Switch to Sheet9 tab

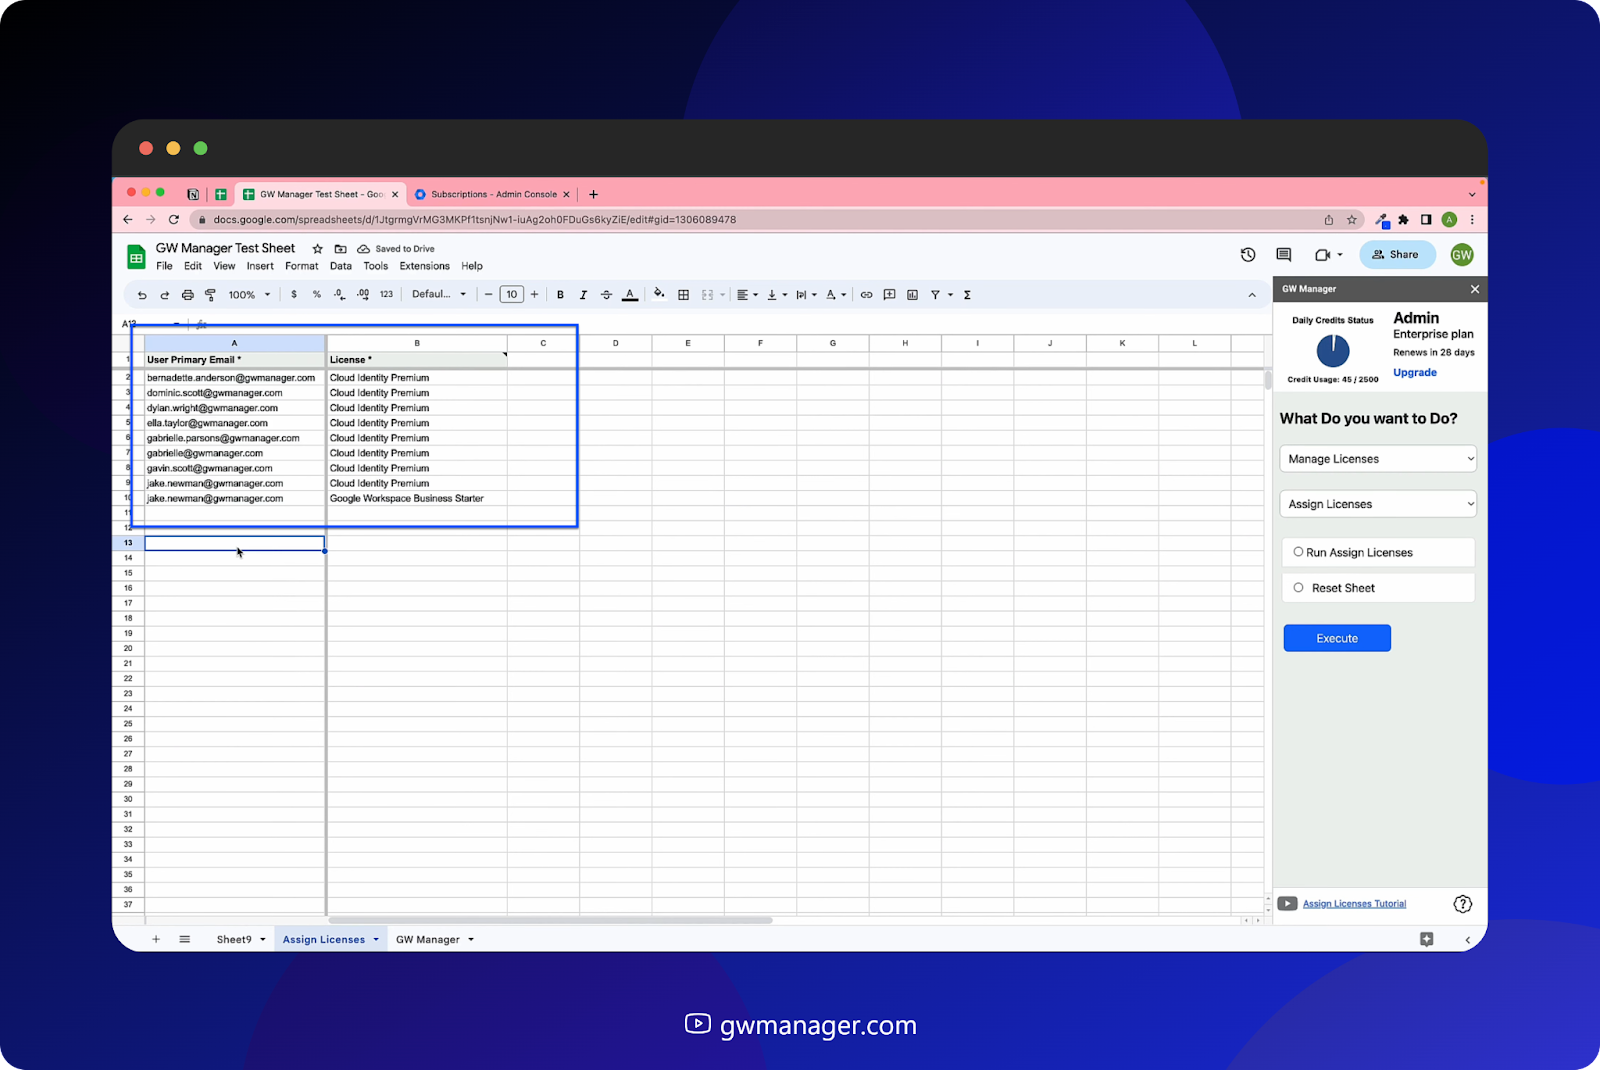234,940
